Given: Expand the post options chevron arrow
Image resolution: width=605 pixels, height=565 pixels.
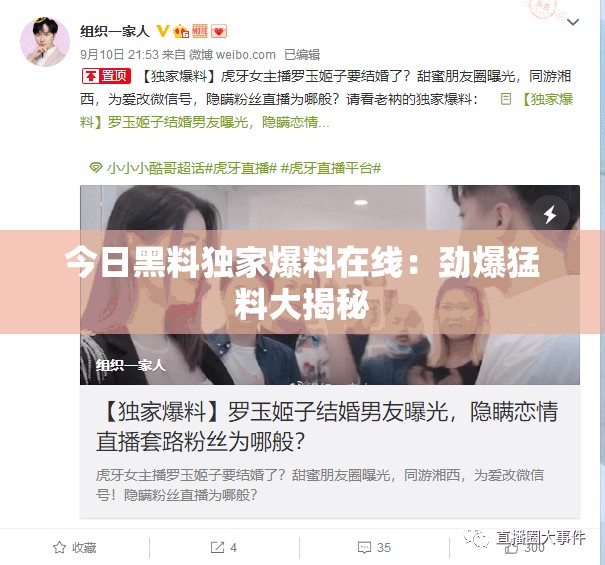Looking at the screenshot, I should [x=573, y=22].
